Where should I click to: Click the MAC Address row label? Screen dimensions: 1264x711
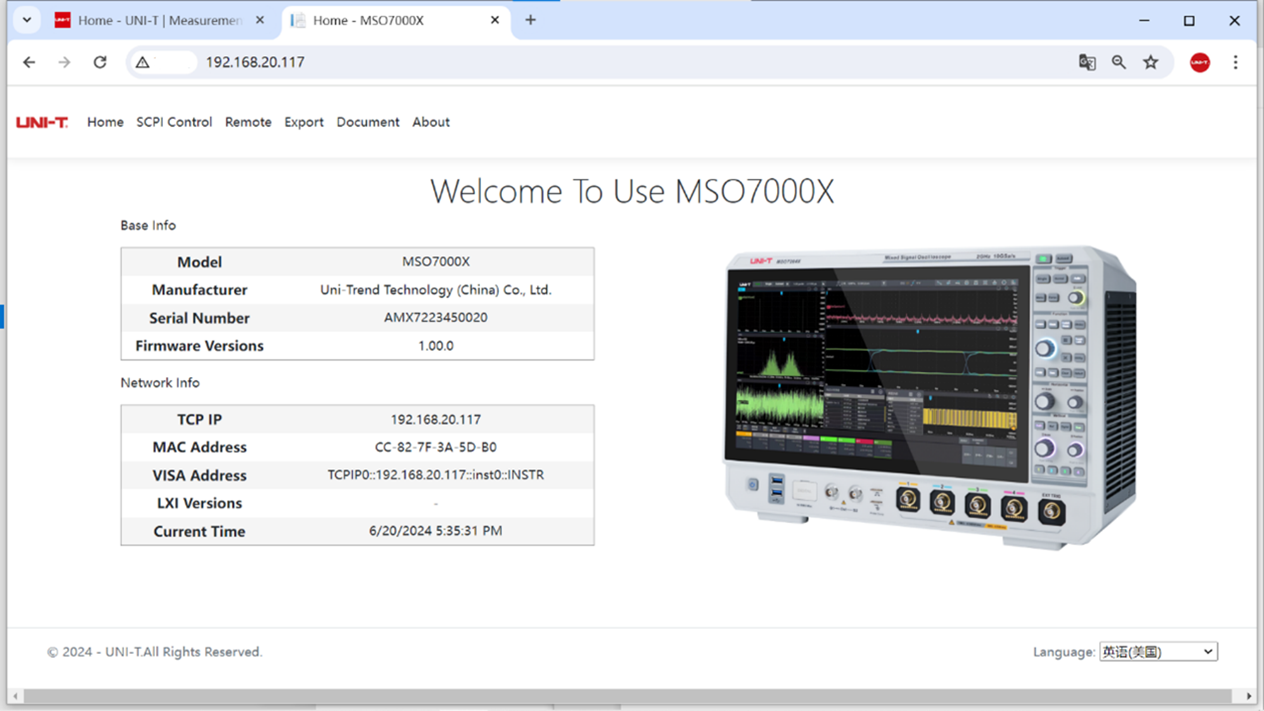[199, 448]
